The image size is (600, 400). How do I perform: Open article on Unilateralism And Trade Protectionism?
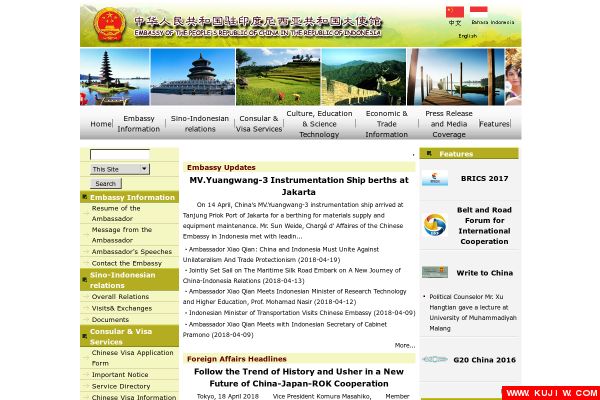coord(281,254)
